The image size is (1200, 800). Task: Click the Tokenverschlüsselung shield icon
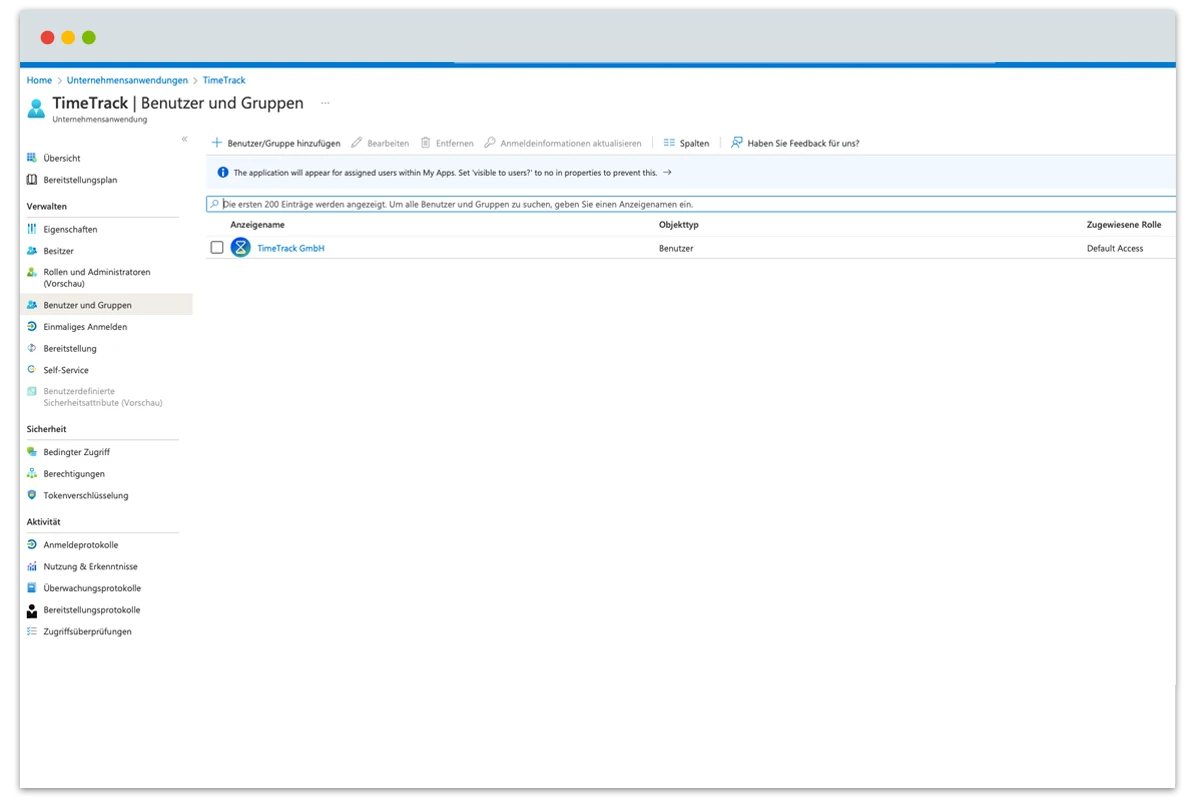32,495
